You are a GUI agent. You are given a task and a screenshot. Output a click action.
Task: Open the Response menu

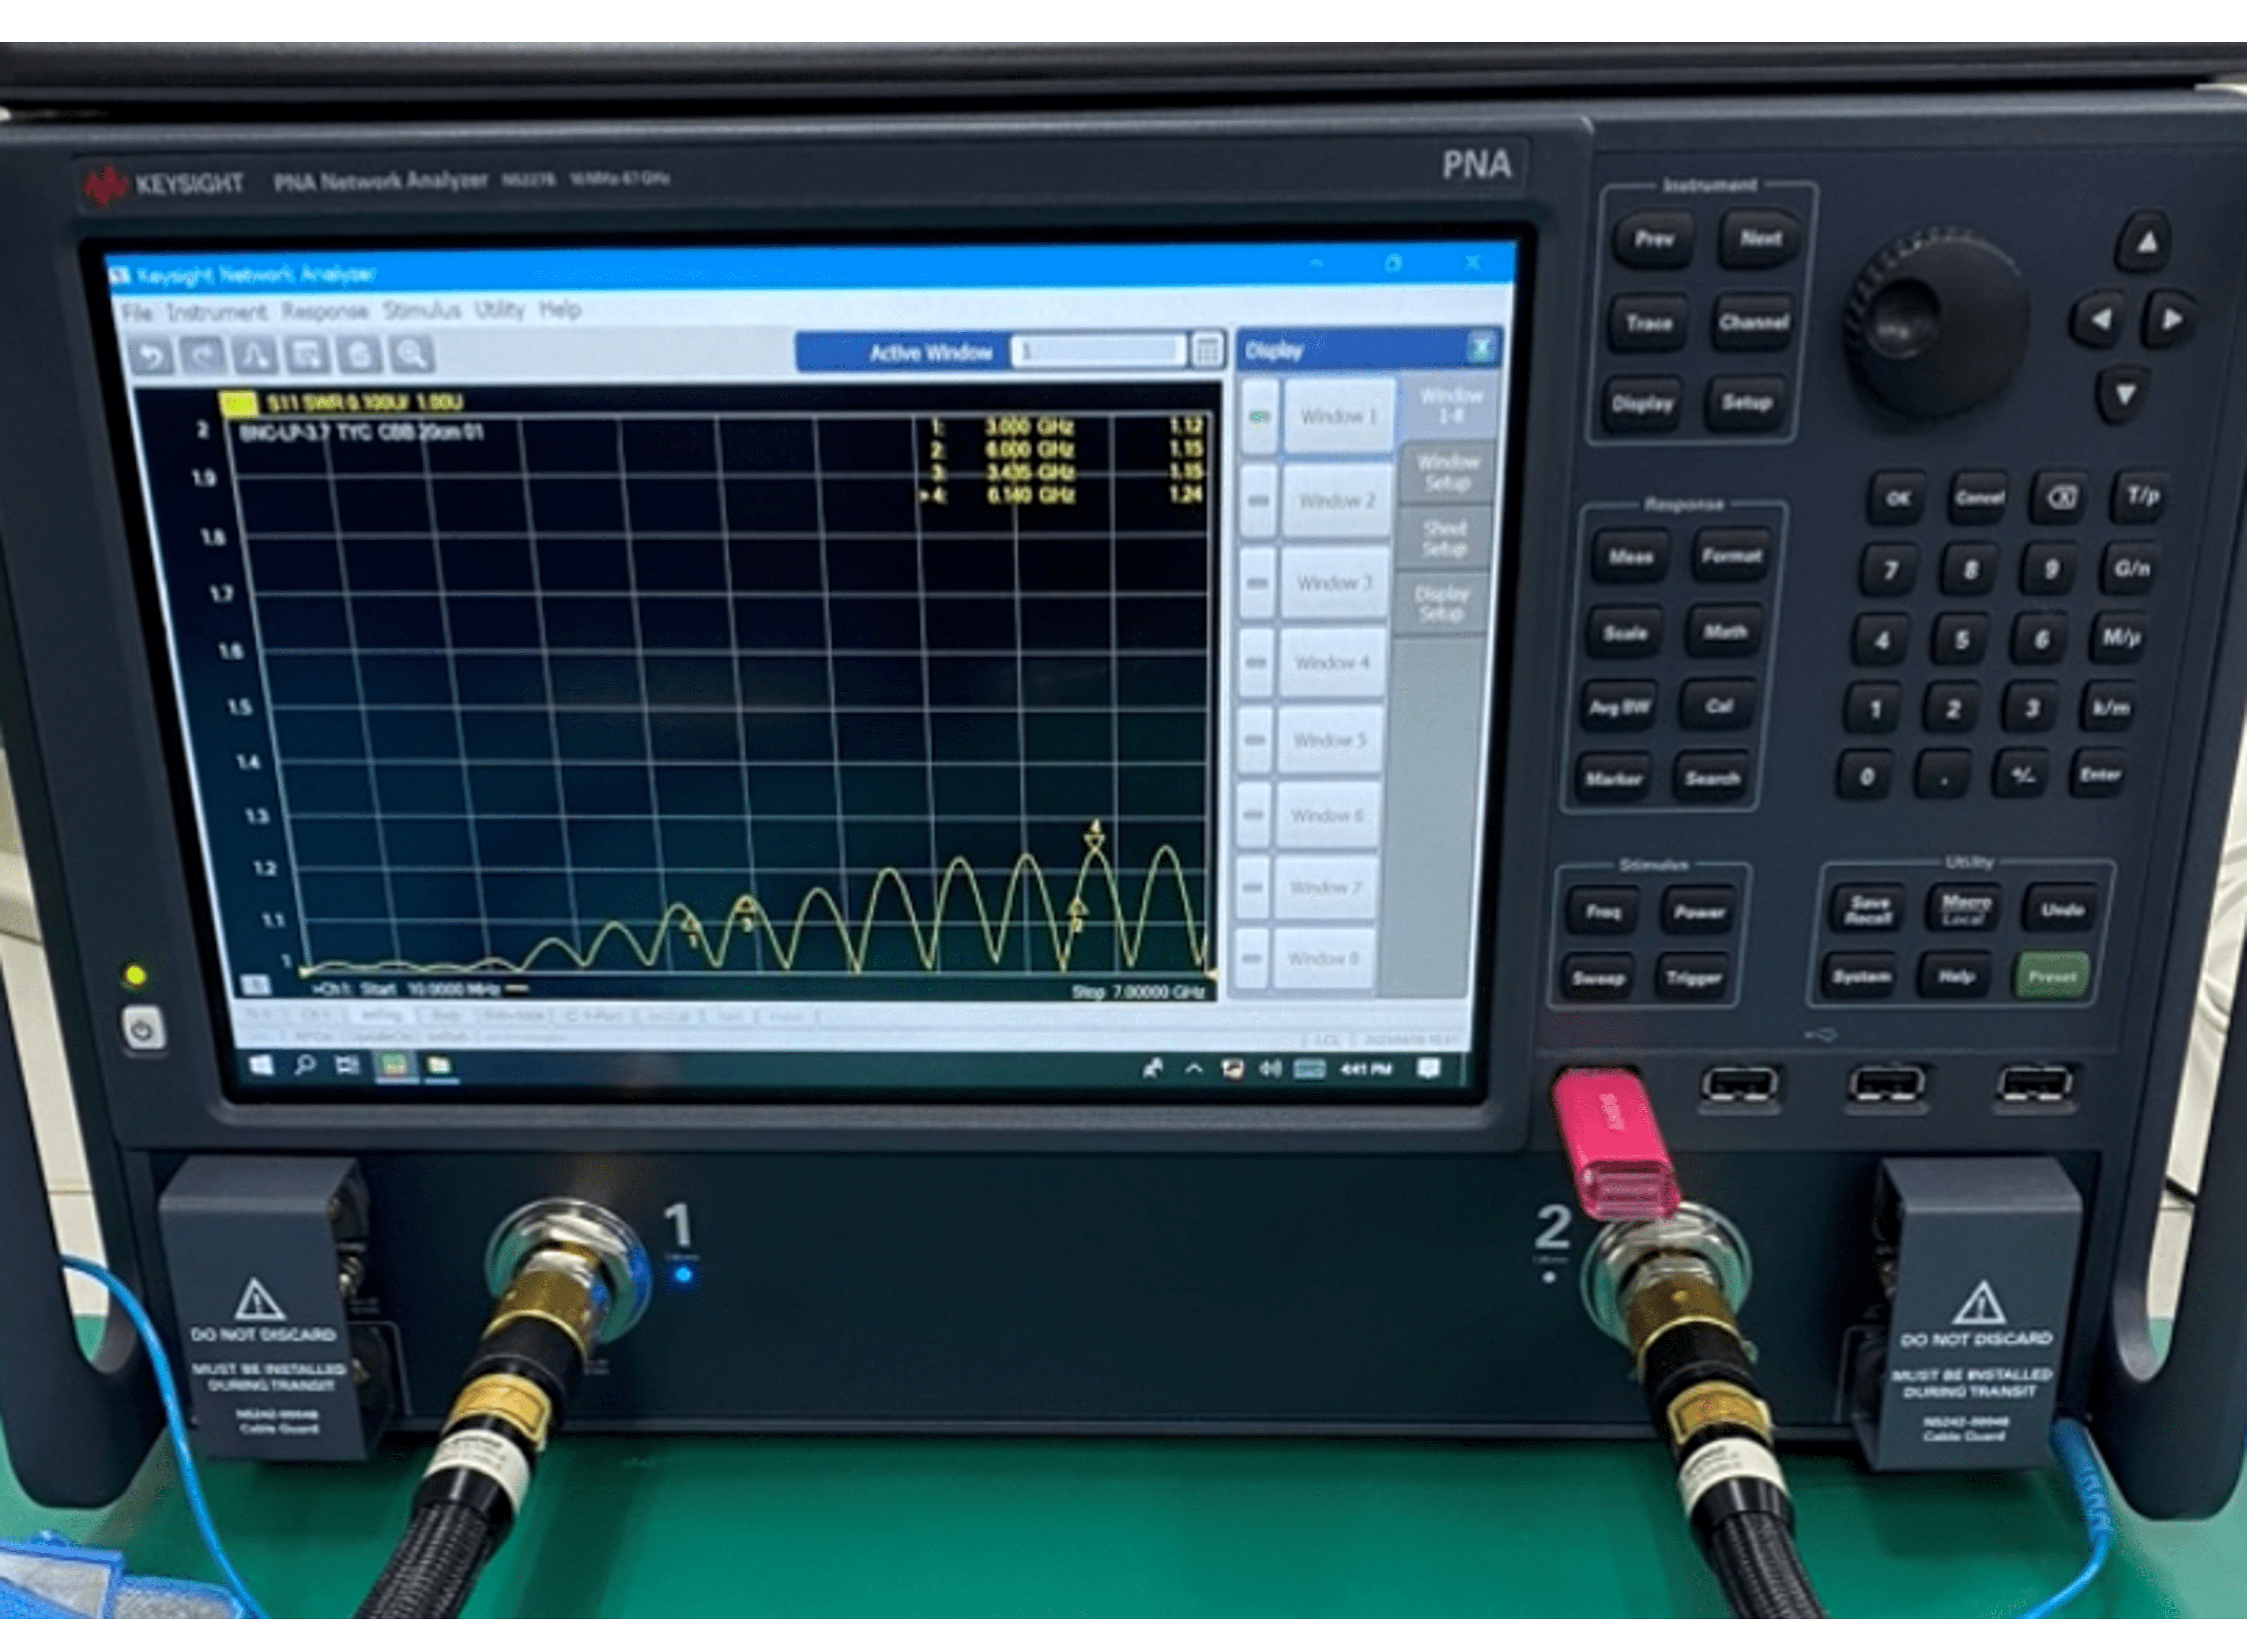[324, 311]
